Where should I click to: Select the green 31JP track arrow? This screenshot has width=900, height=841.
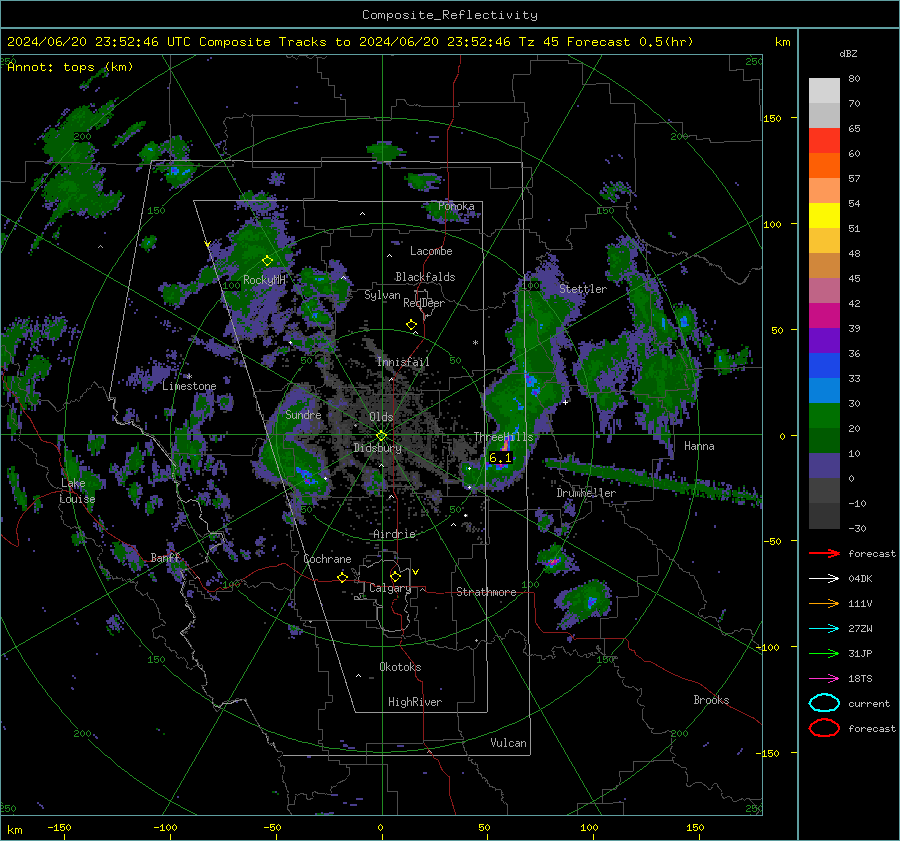click(824, 653)
